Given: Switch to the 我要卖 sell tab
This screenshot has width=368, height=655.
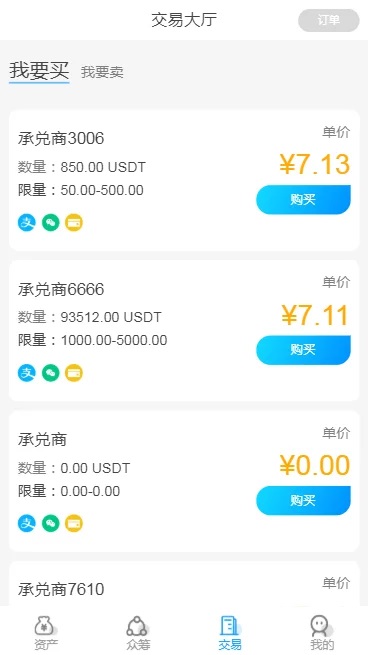Looking at the screenshot, I should pos(102,72).
